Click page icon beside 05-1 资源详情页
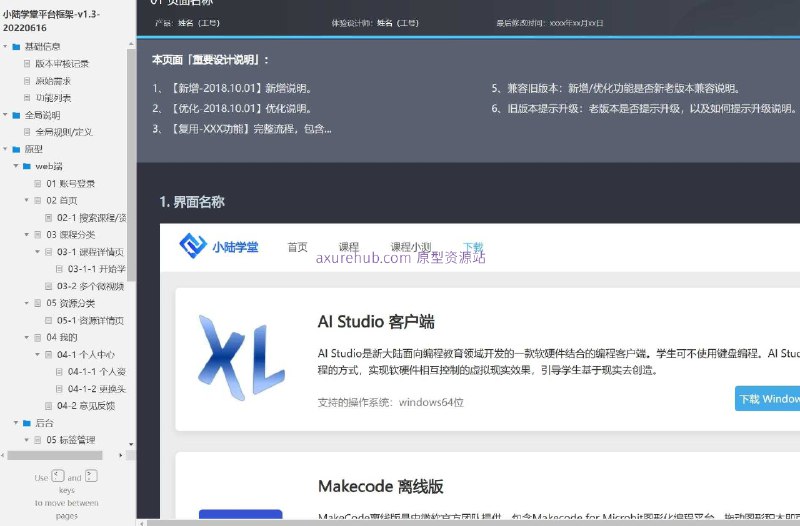 click(48, 320)
